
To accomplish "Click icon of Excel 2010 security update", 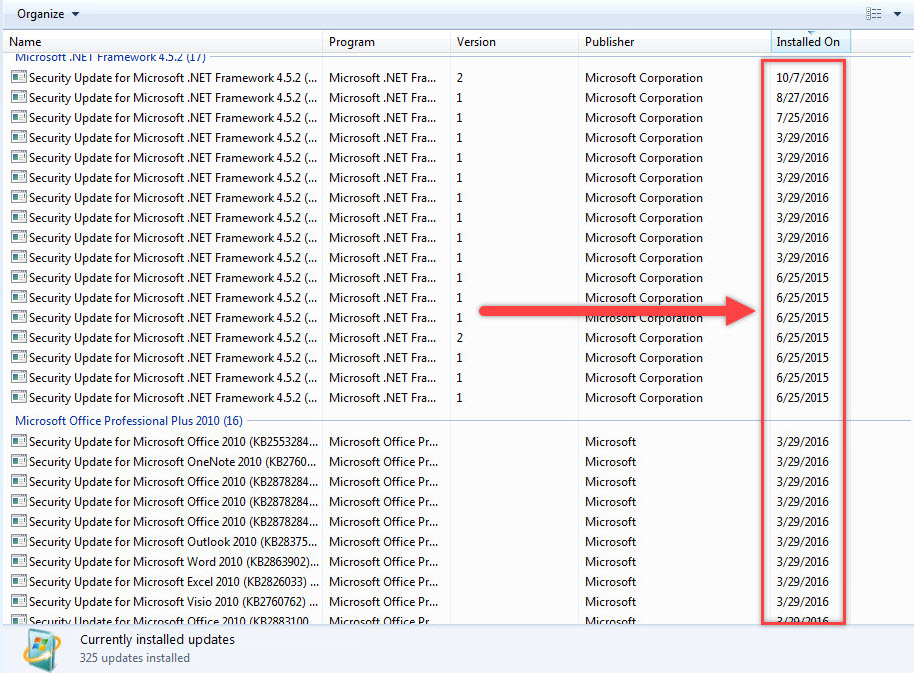I will point(18,582).
